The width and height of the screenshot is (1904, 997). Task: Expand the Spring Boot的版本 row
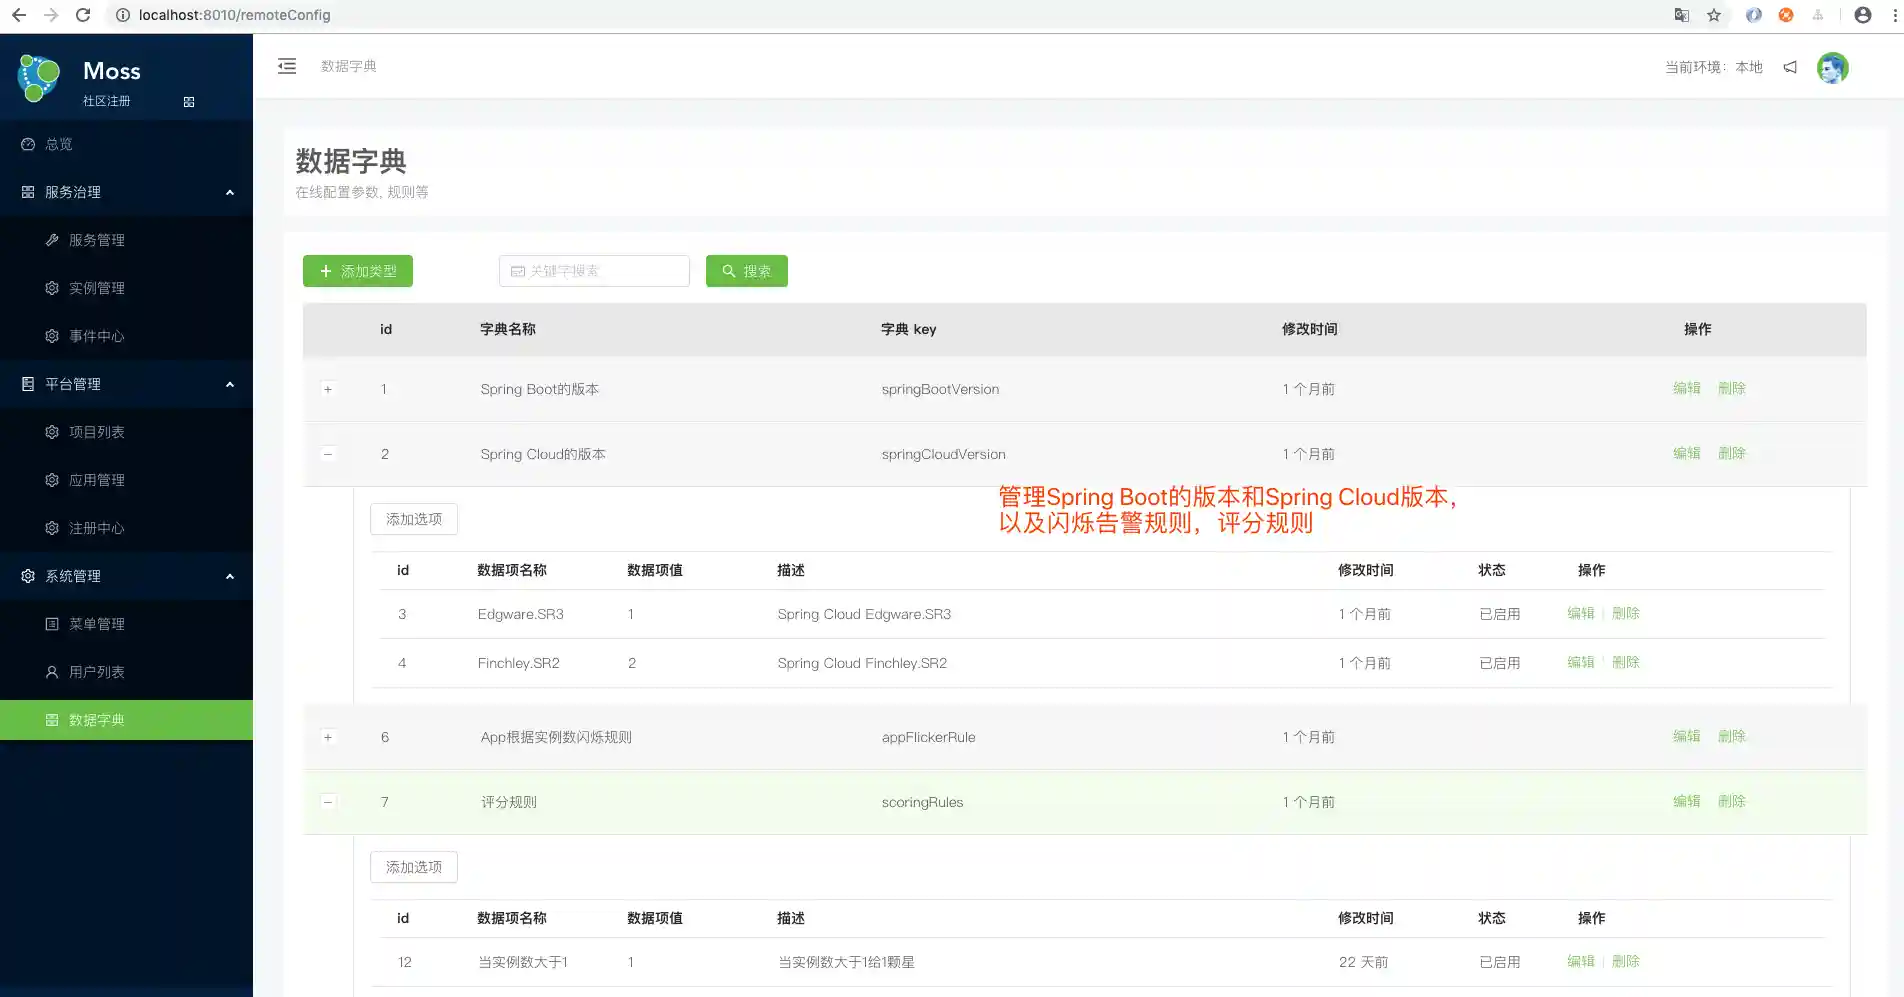328,389
